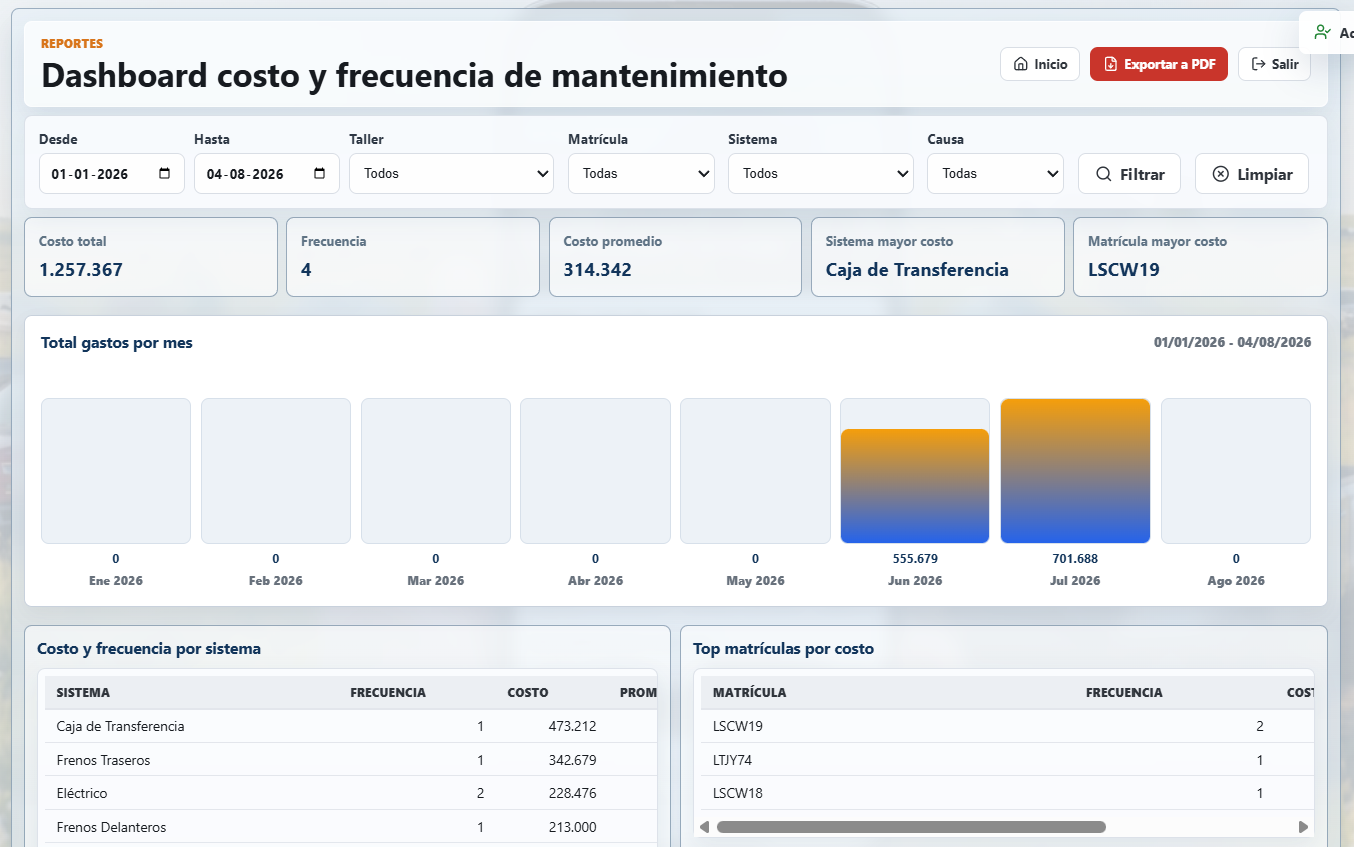Apply filters with the Filtrar button
The width and height of the screenshot is (1354, 847).
pyautogui.click(x=1129, y=174)
